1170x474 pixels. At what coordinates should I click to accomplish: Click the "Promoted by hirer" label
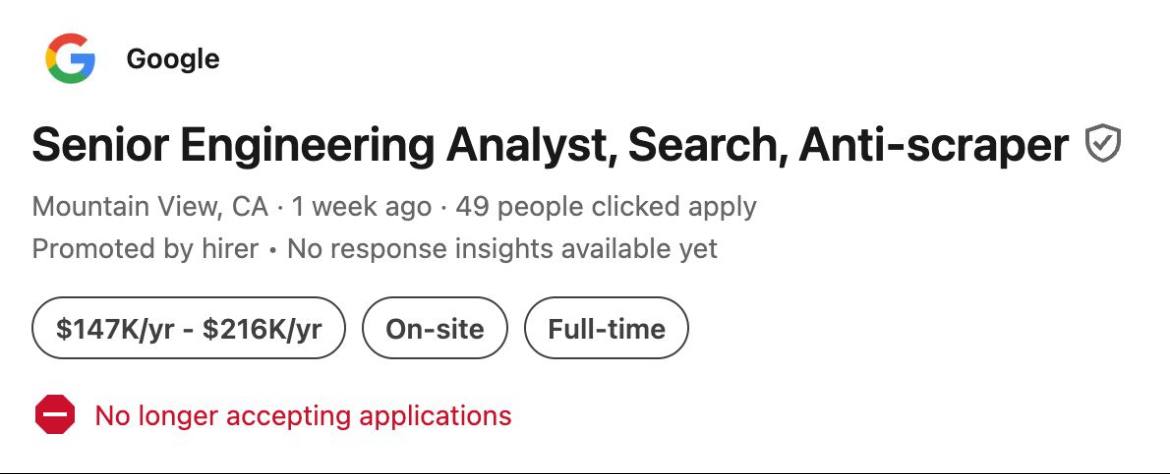point(145,248)
